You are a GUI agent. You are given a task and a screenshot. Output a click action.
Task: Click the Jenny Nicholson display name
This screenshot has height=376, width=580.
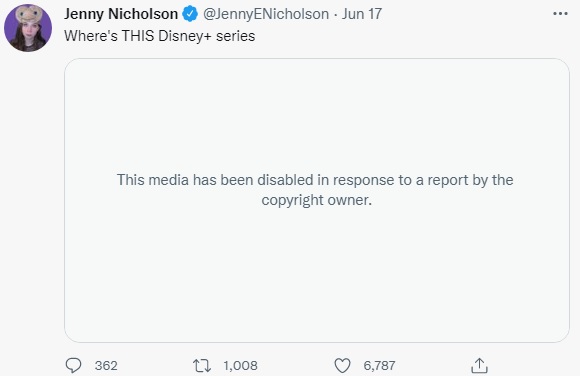tap(121, 14)
